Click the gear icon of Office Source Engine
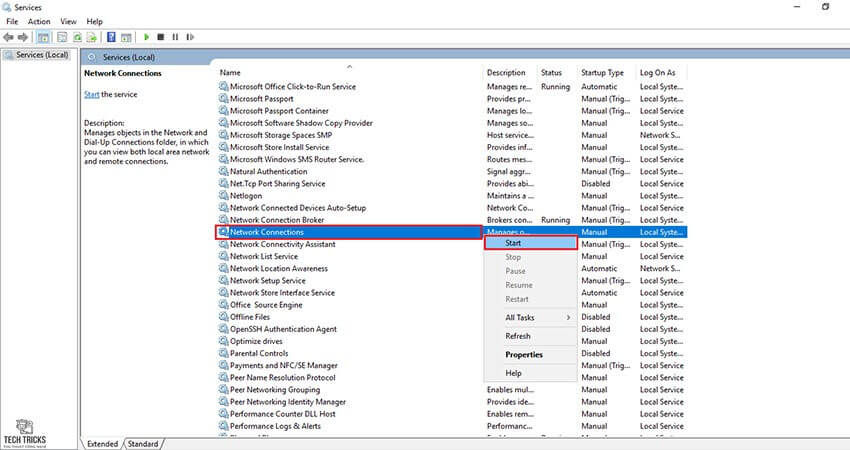The image size is (850, 450). coord(223,305)
